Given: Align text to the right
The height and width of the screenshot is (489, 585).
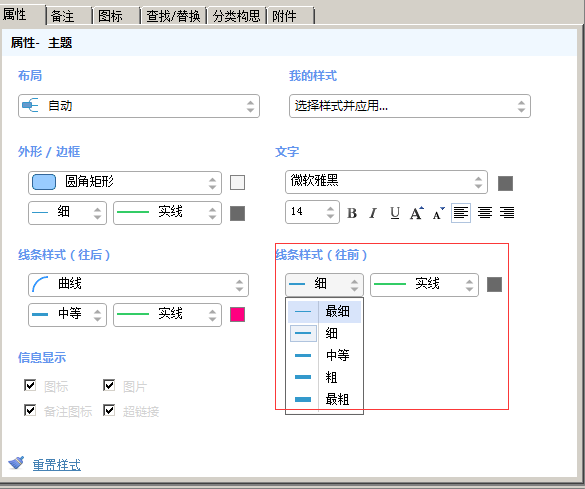Looking at the screenshot, I should [x=507, y=213].
